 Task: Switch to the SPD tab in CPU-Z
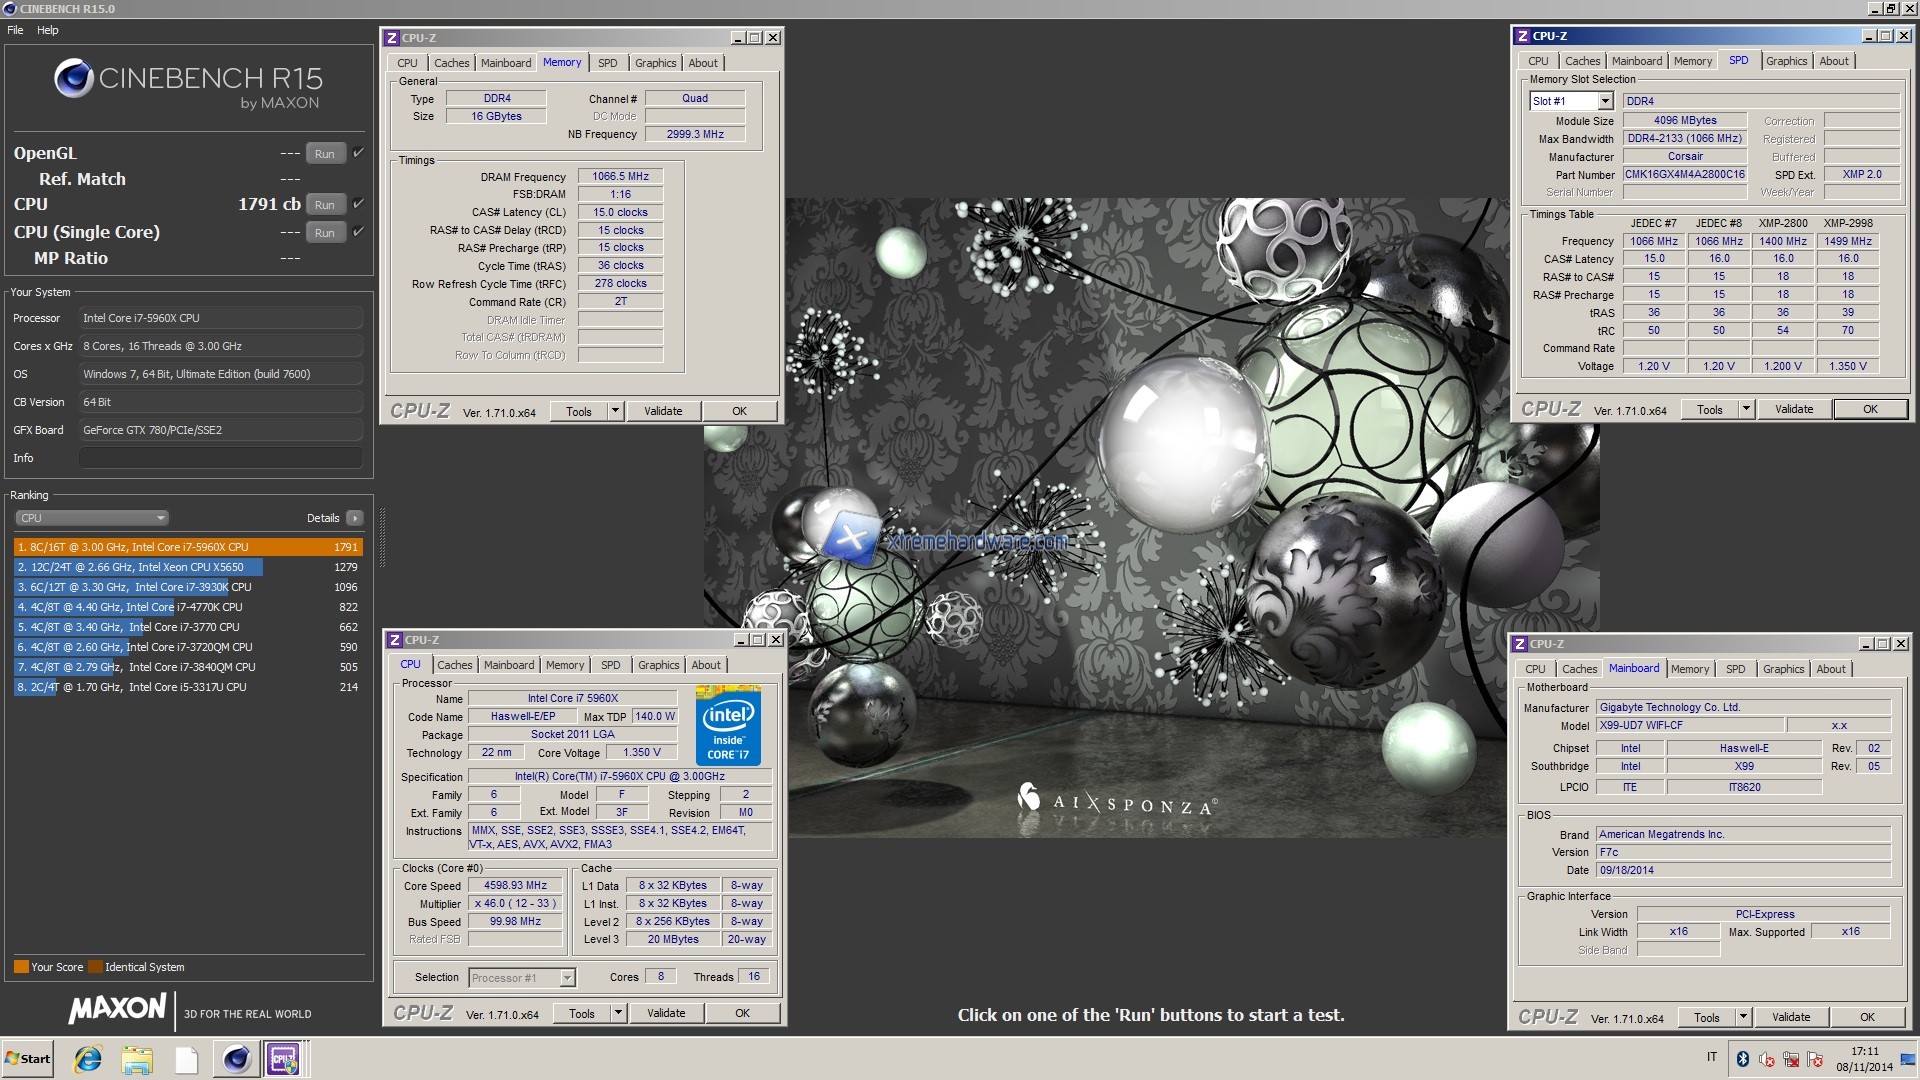click(607, 62)
